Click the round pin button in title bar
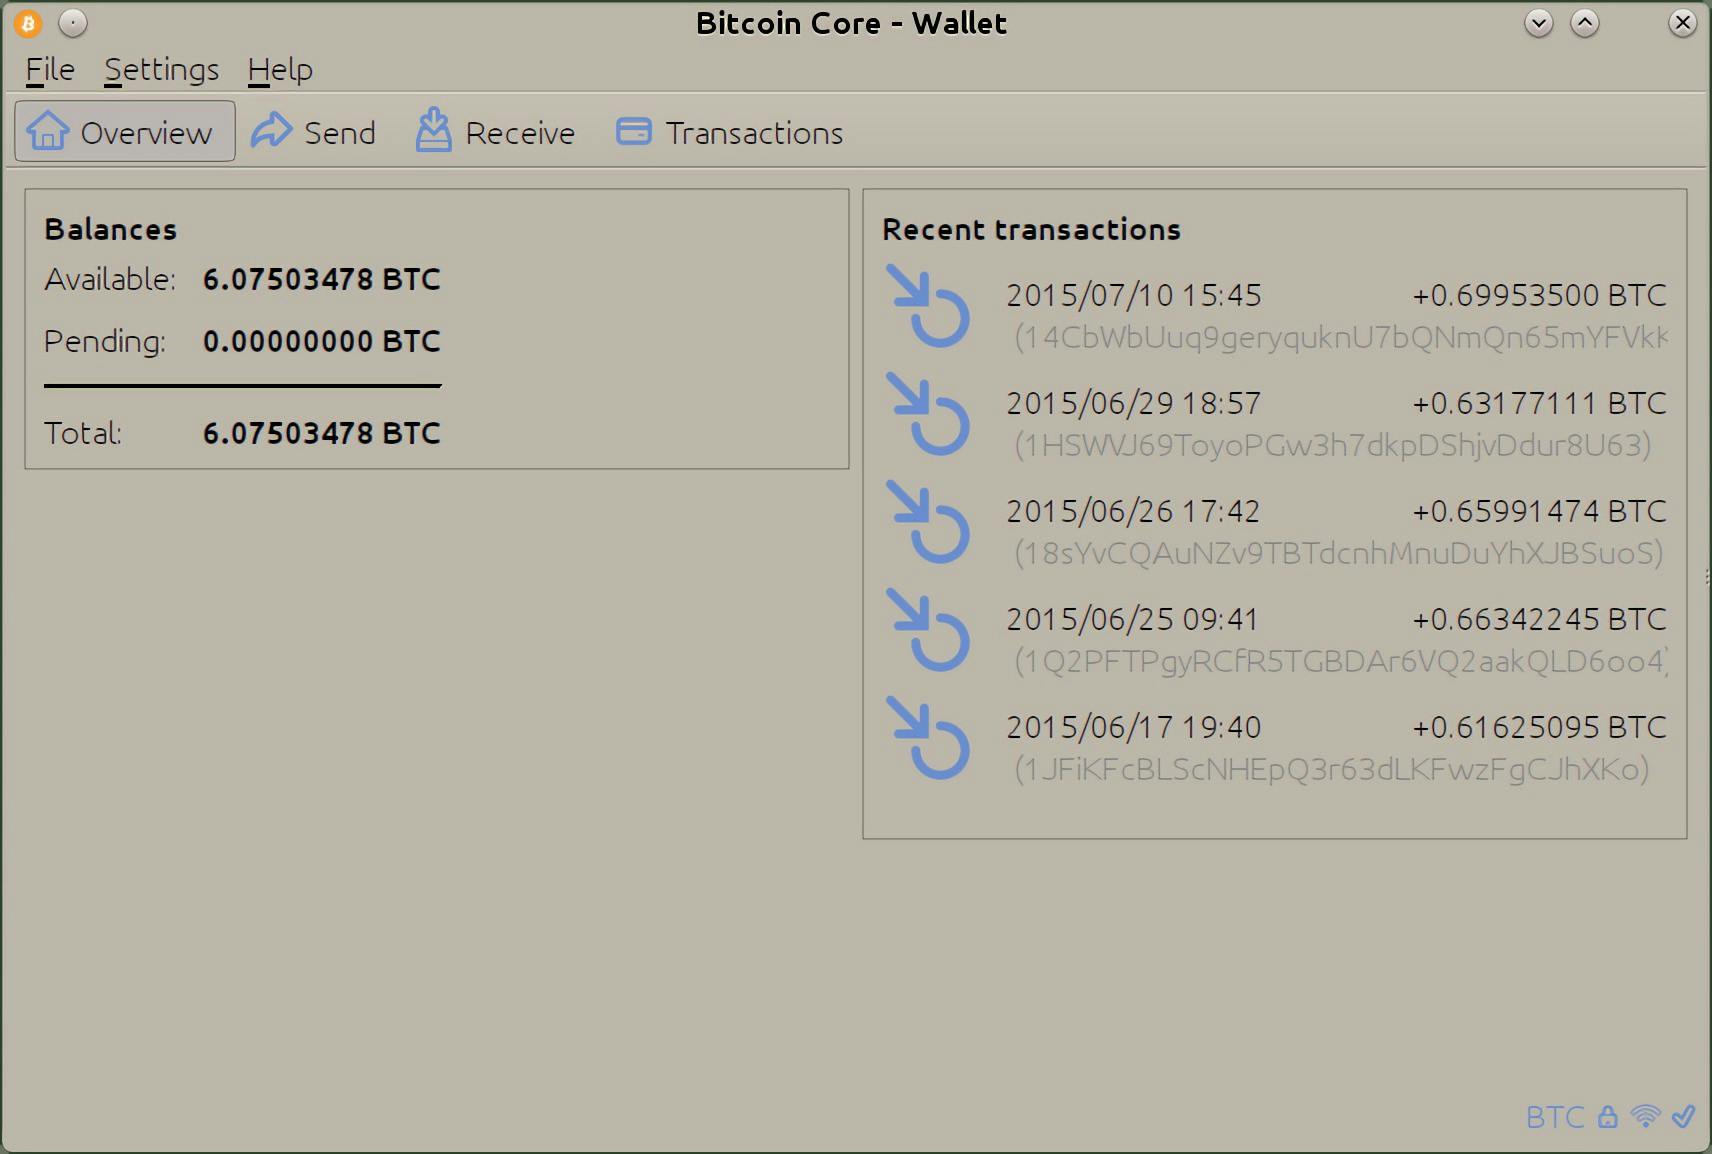Screen dimensions: 1712x1154 [x=73, y=23]
